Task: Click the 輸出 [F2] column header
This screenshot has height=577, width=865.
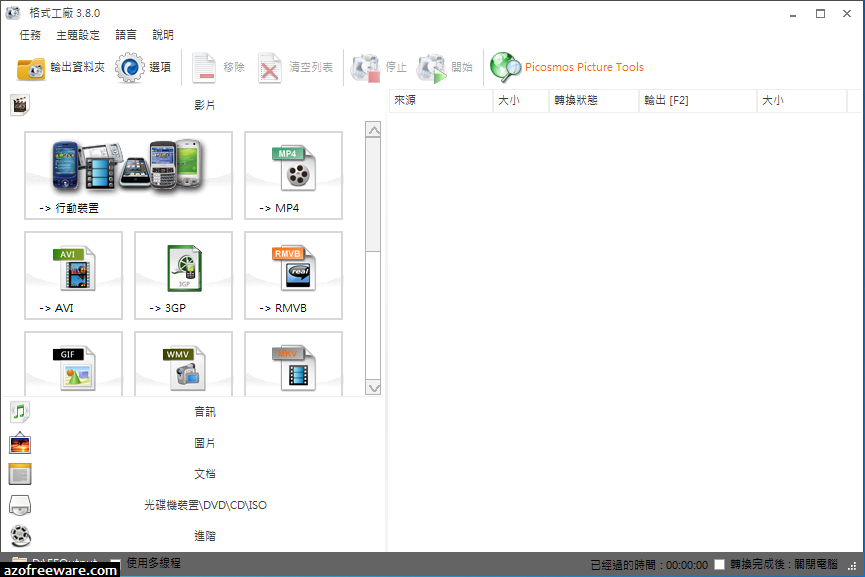Action: [x=698, y=100]
